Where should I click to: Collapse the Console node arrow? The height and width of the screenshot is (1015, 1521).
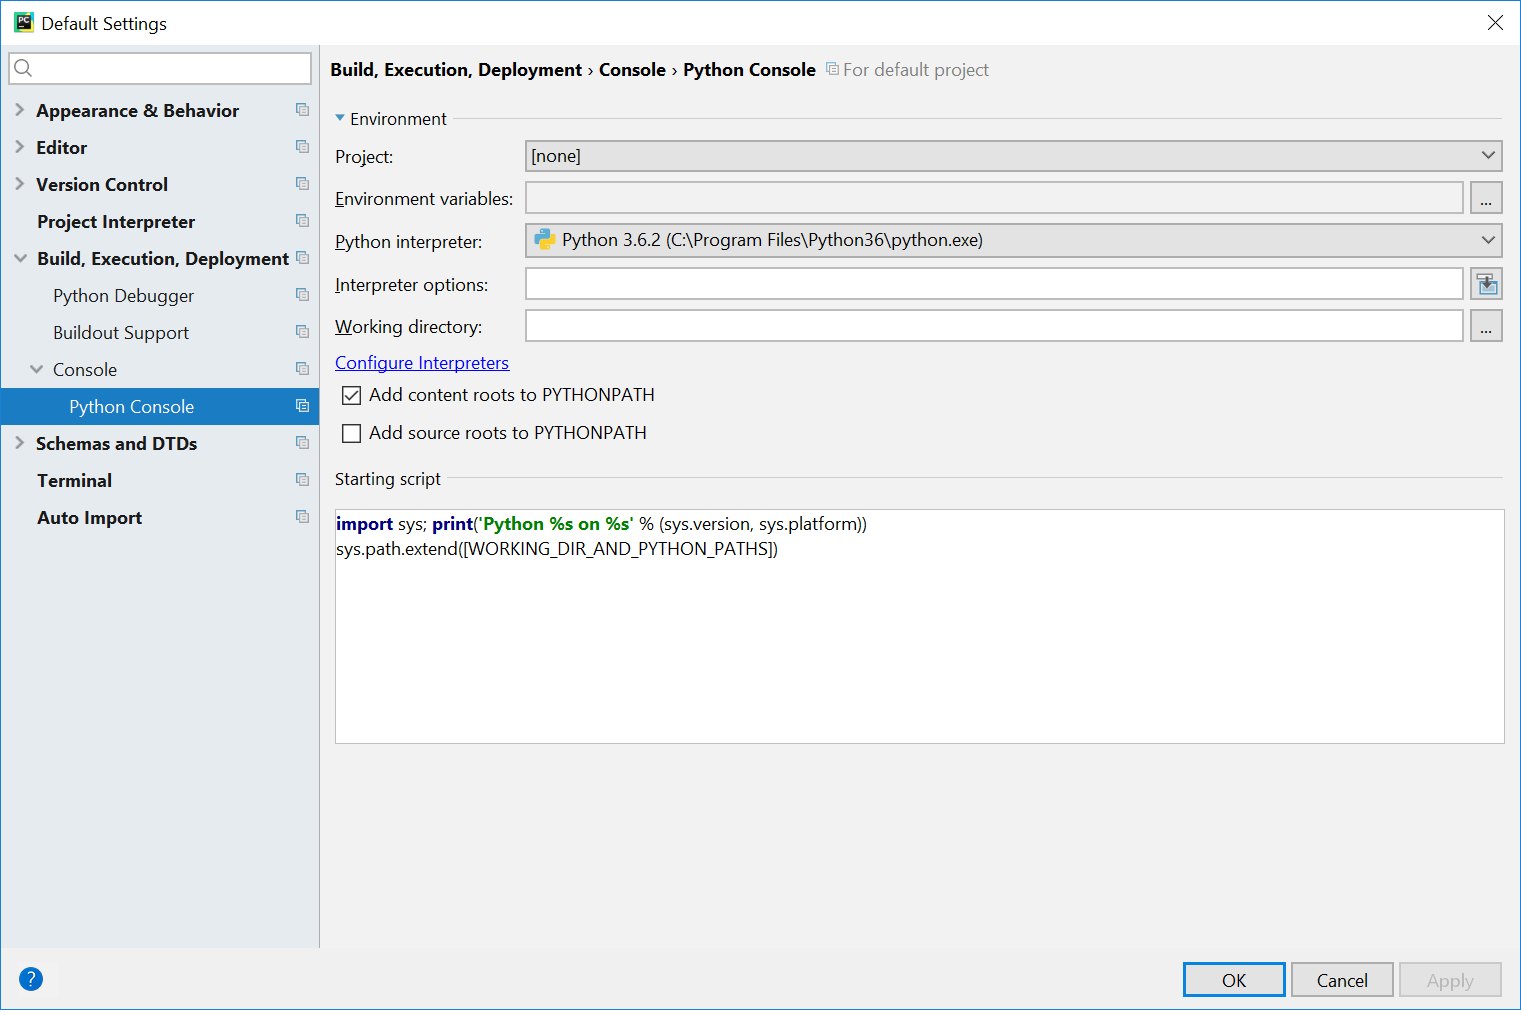(36, 369)
